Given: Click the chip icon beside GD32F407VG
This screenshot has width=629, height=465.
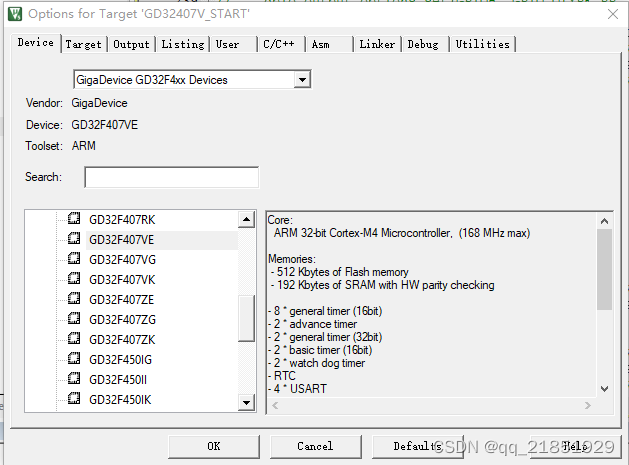Looking at the screenshot, I should pyautogui.click(x=74, y=259).
